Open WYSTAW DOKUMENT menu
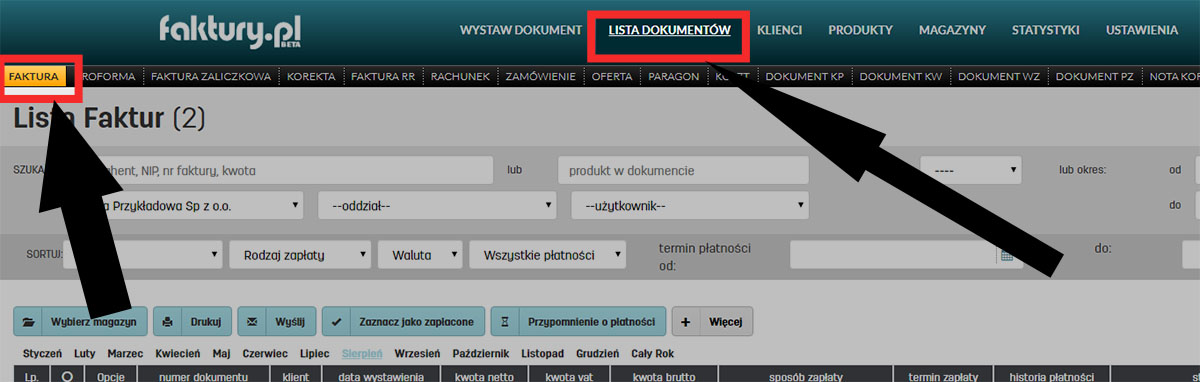 pyautogui.click(x=521, y=30)
